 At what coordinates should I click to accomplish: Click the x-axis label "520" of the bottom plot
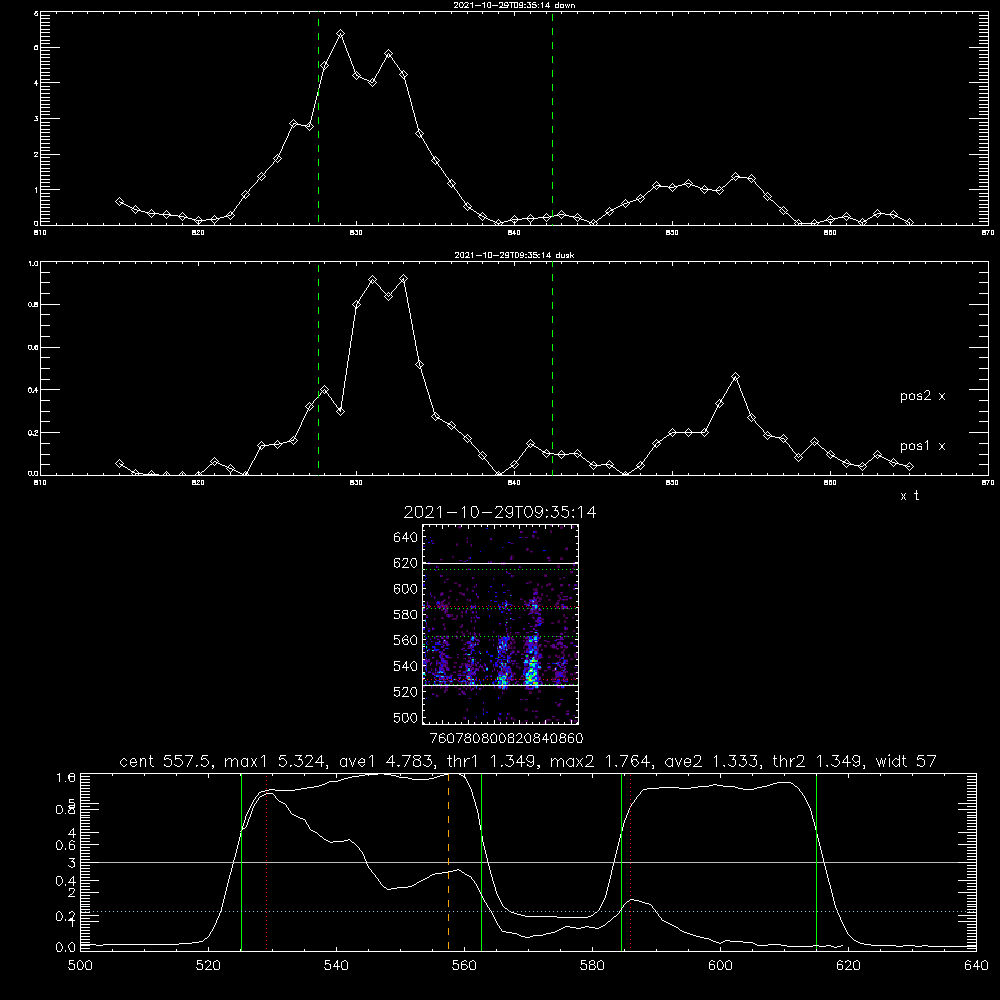208,966
